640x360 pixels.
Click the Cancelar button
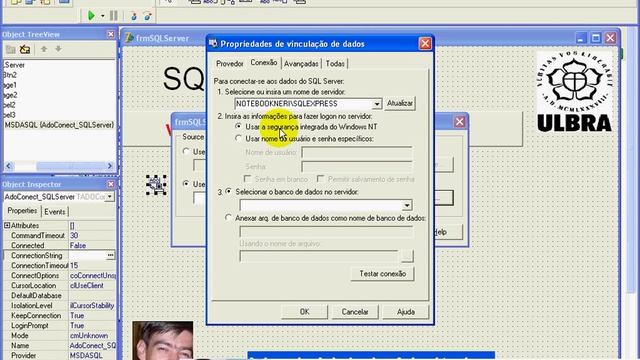point(355,312)
